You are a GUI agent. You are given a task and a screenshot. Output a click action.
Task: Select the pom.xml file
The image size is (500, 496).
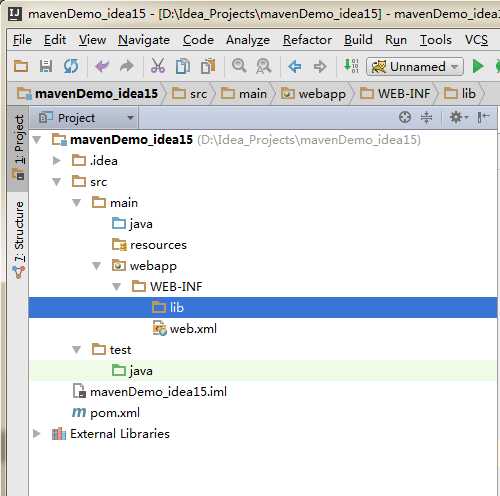point(106,413)
